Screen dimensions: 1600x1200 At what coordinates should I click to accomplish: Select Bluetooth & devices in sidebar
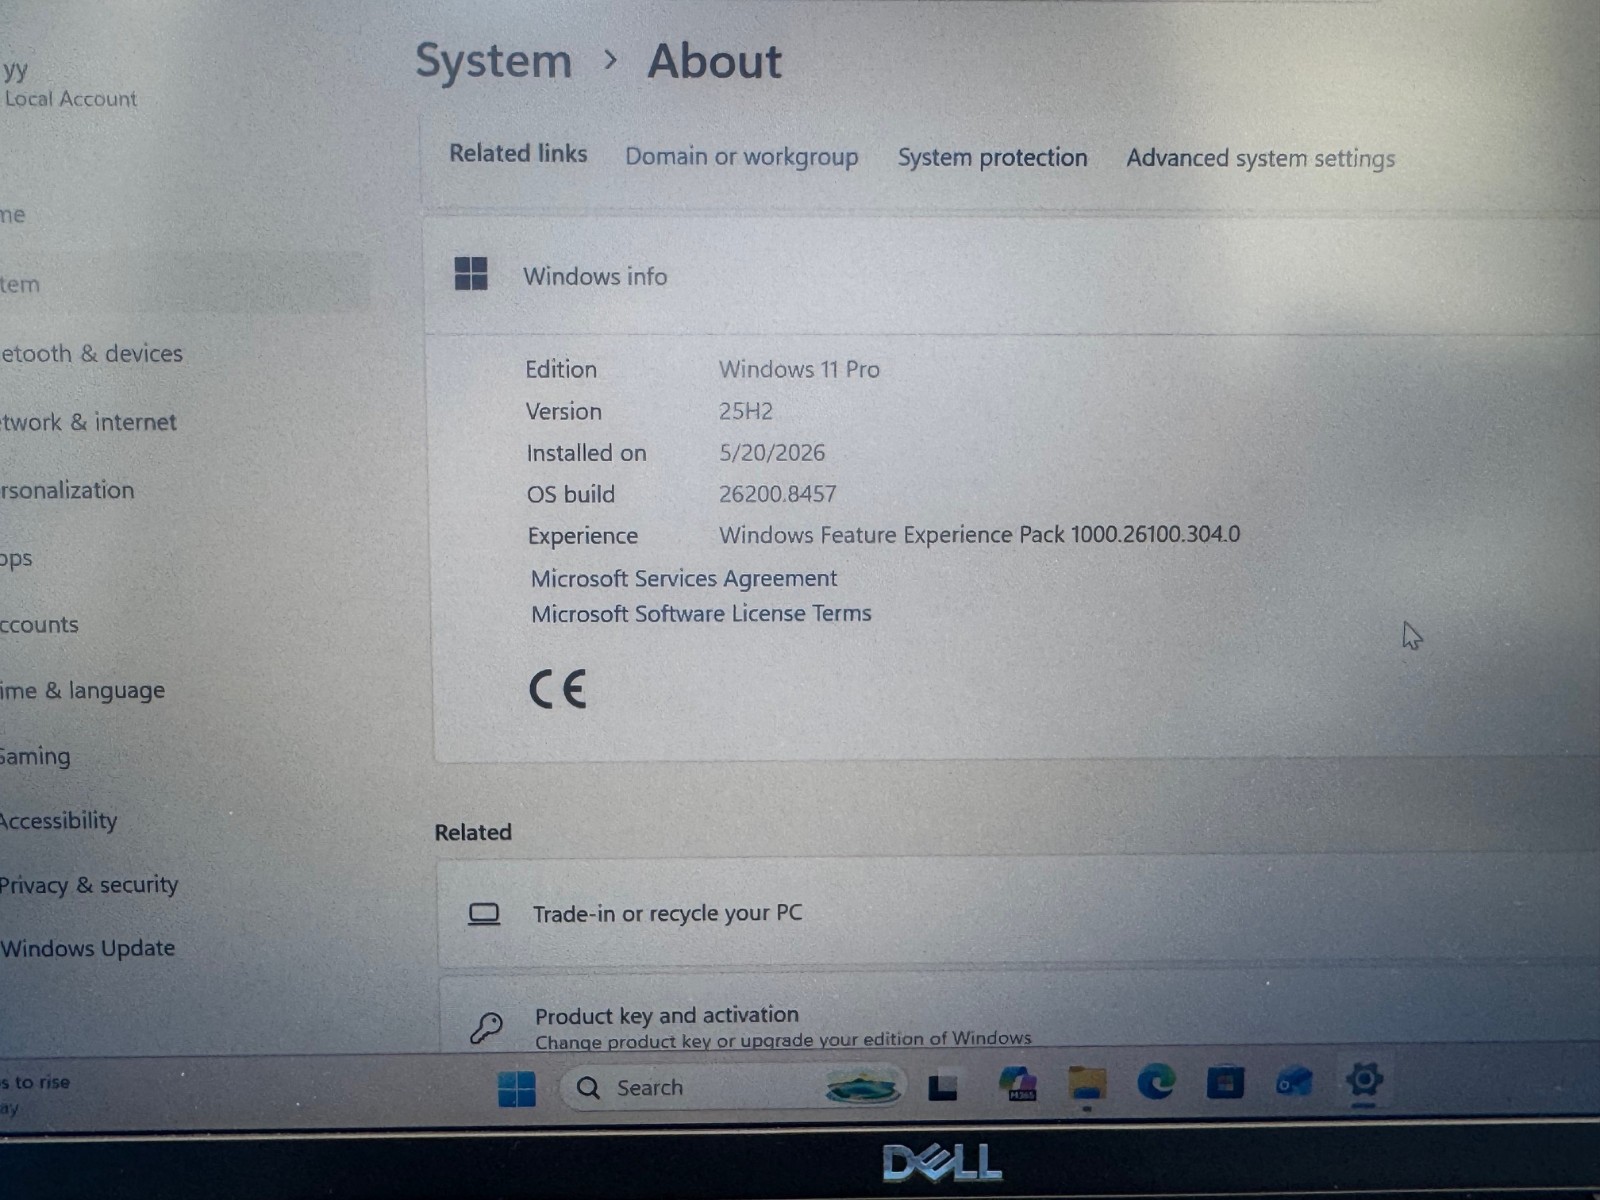click(91, 354)
